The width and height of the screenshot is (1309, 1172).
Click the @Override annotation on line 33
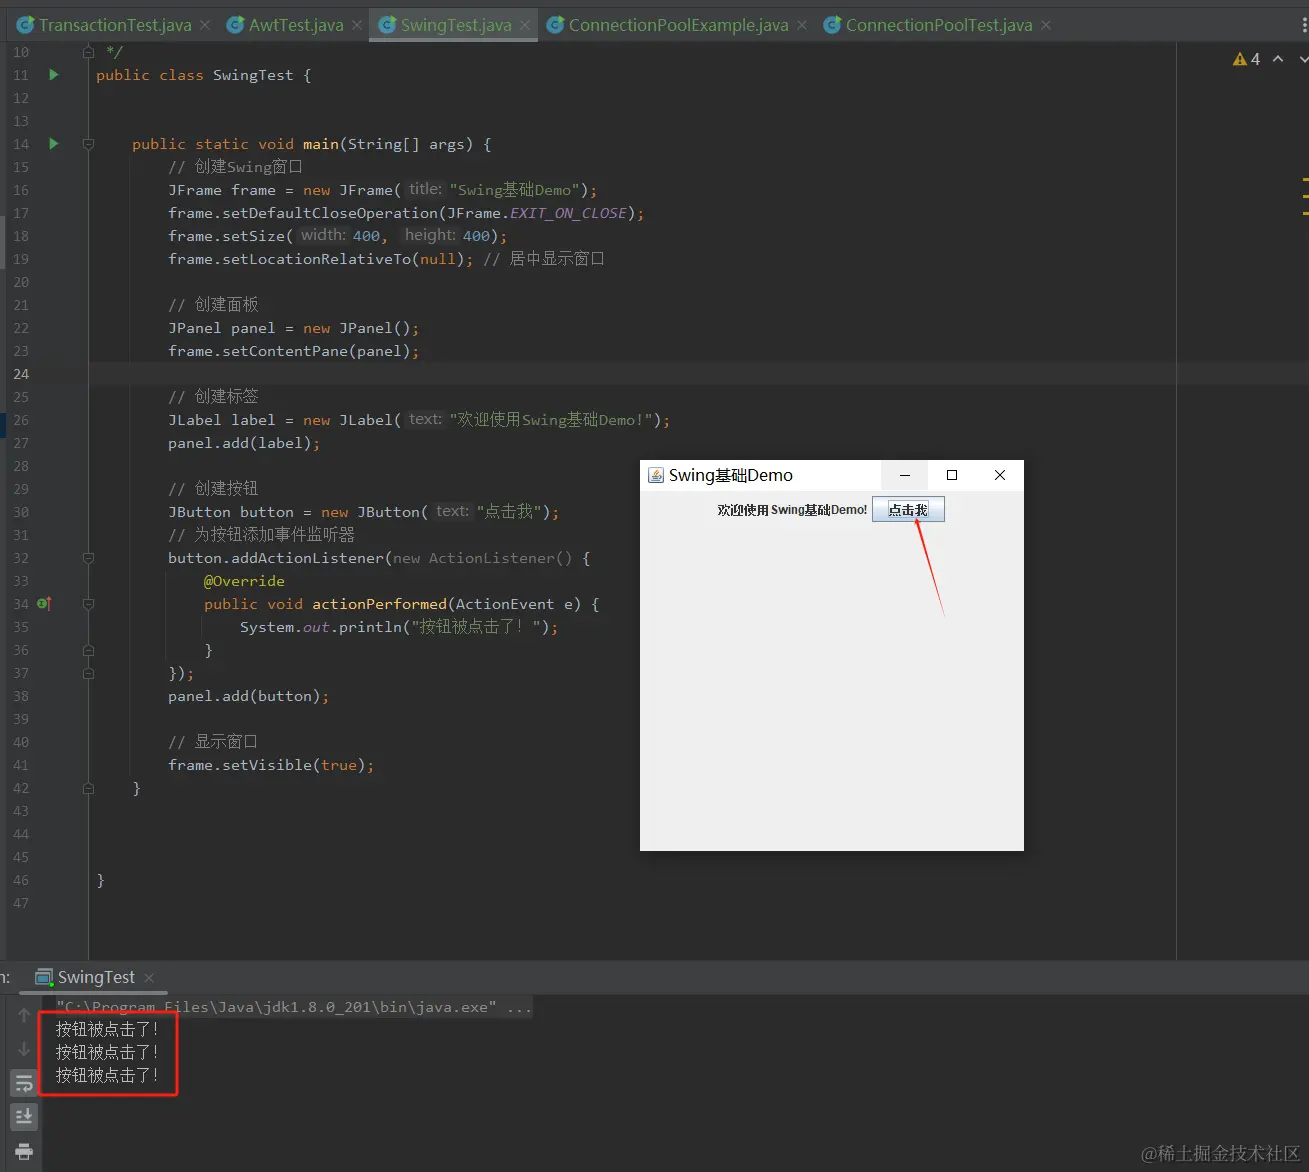click(x=244, y=581)
